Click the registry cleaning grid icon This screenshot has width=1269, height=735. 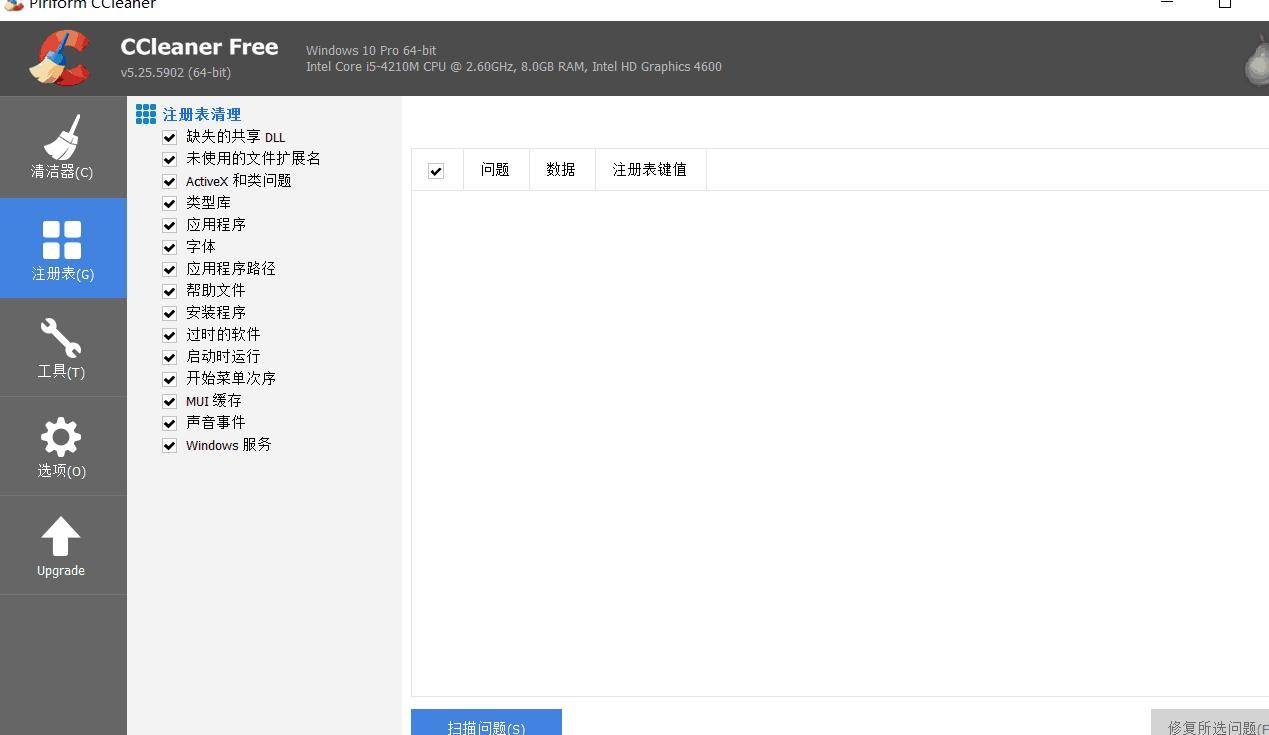(146, 114)
